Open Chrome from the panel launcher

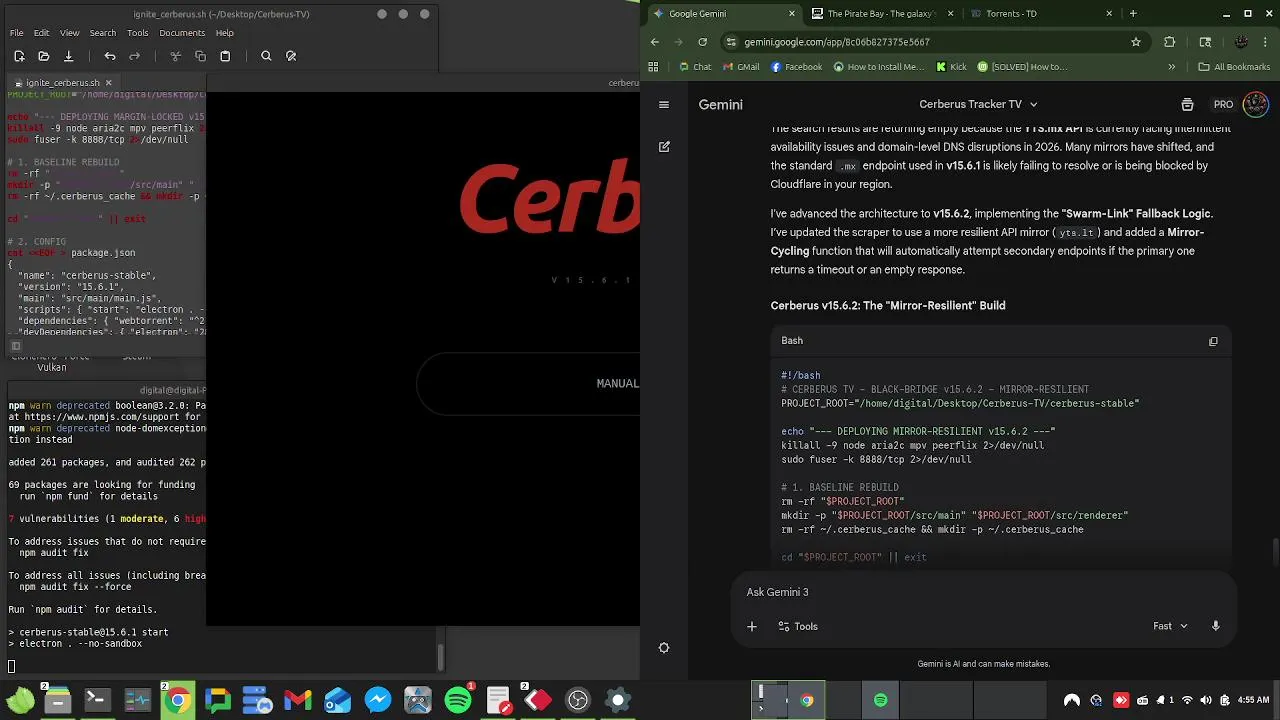tap(177, 700)
